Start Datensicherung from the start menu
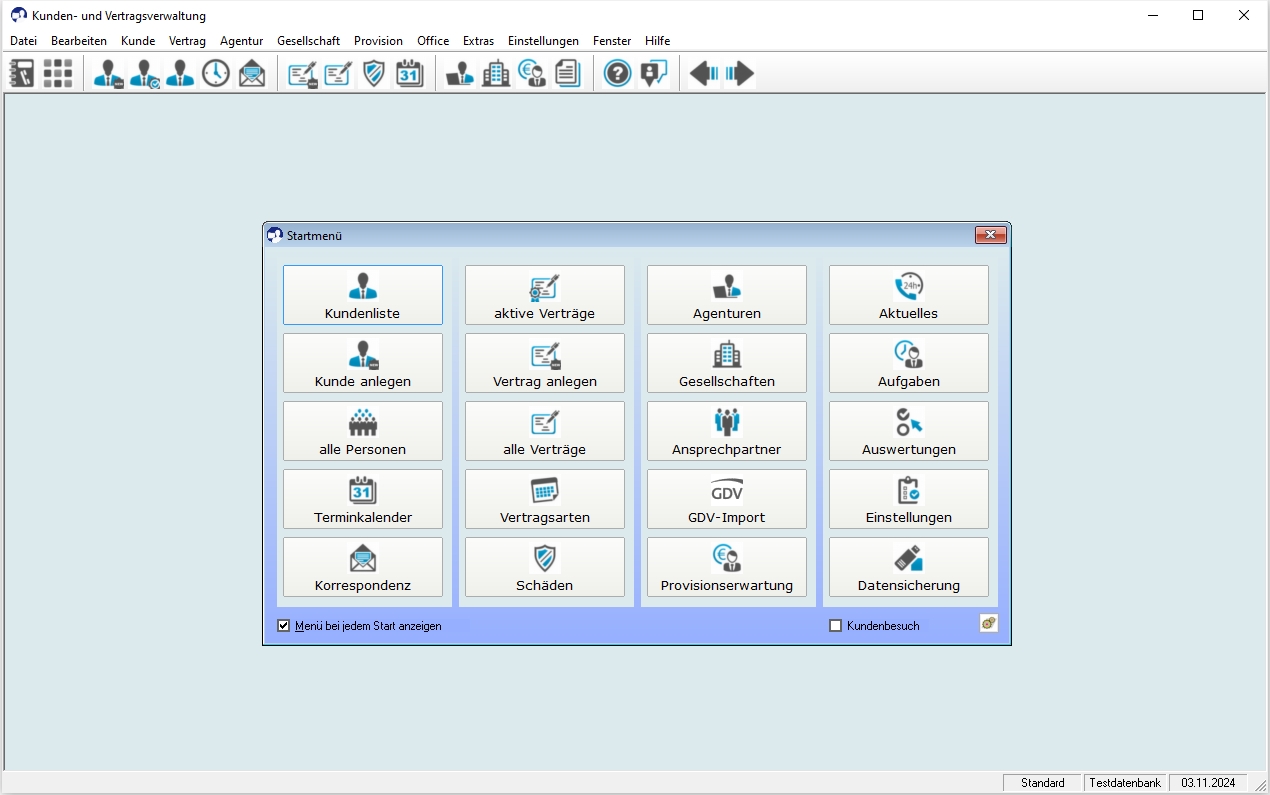 908,567
